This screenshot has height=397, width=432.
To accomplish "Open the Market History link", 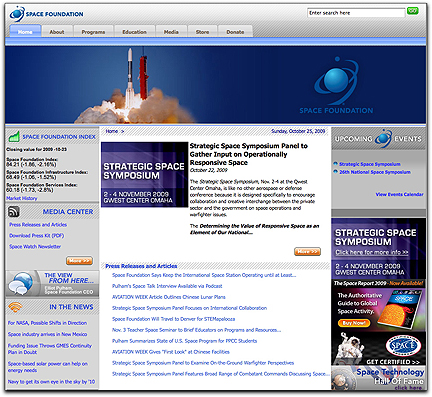I will coord(22,198).
